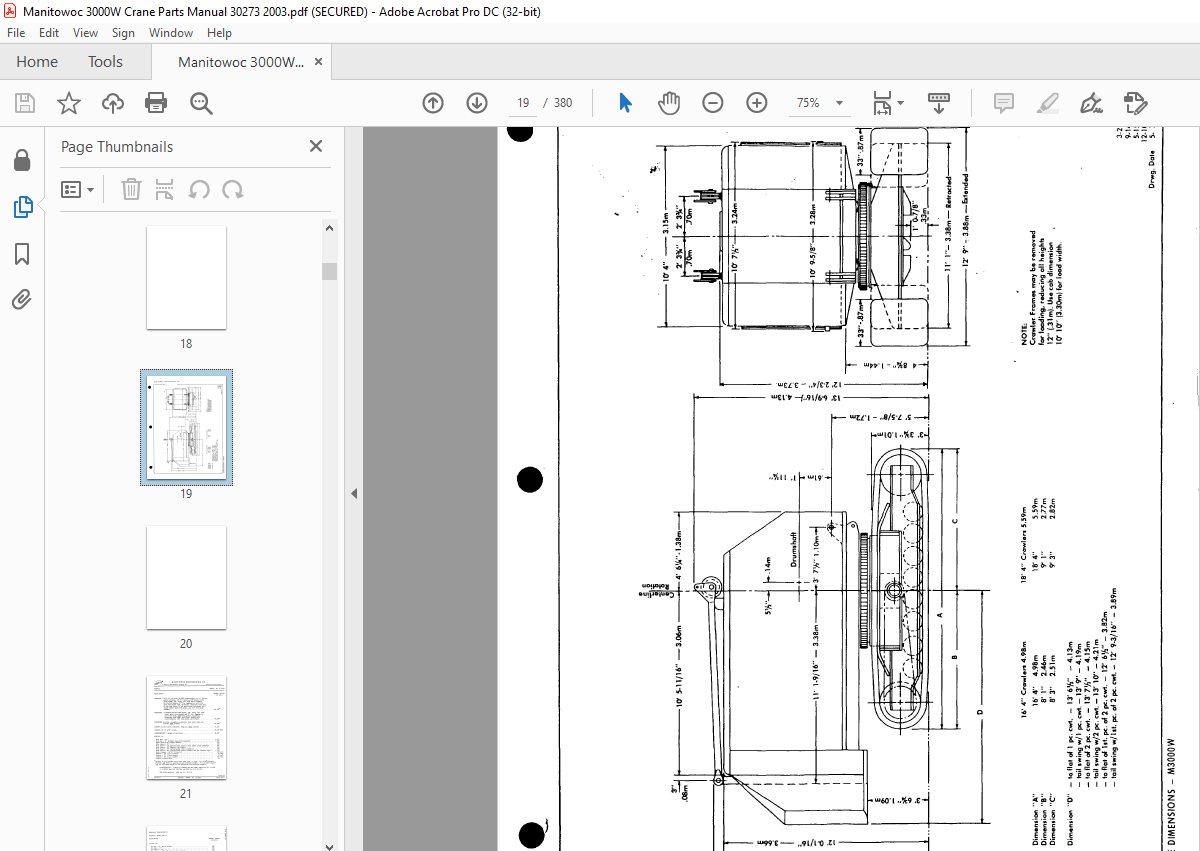The height and width of the screenshot is (851, 1200).
Task: Print the document using the printer icon
Action: [156, 103]
